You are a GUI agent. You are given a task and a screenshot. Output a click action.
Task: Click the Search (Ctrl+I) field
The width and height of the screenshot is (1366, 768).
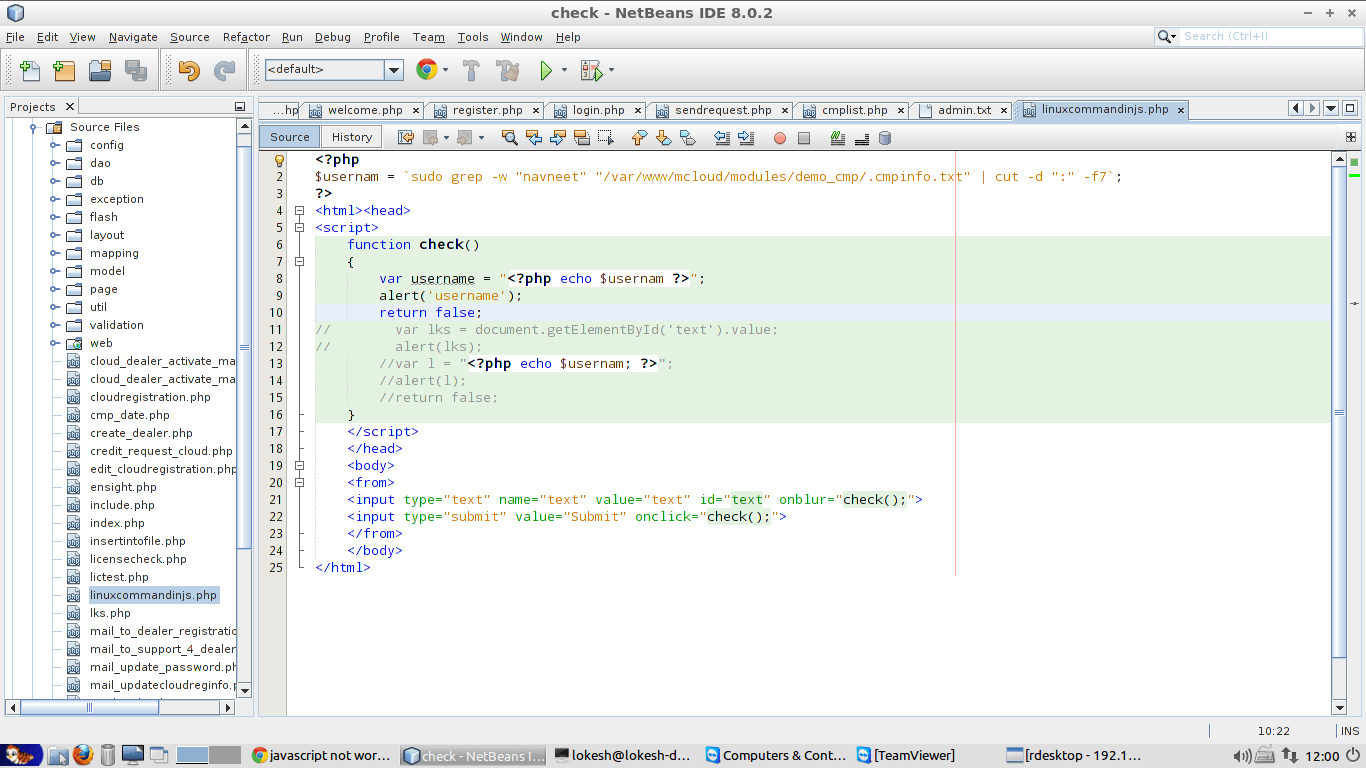point(1269,36)
